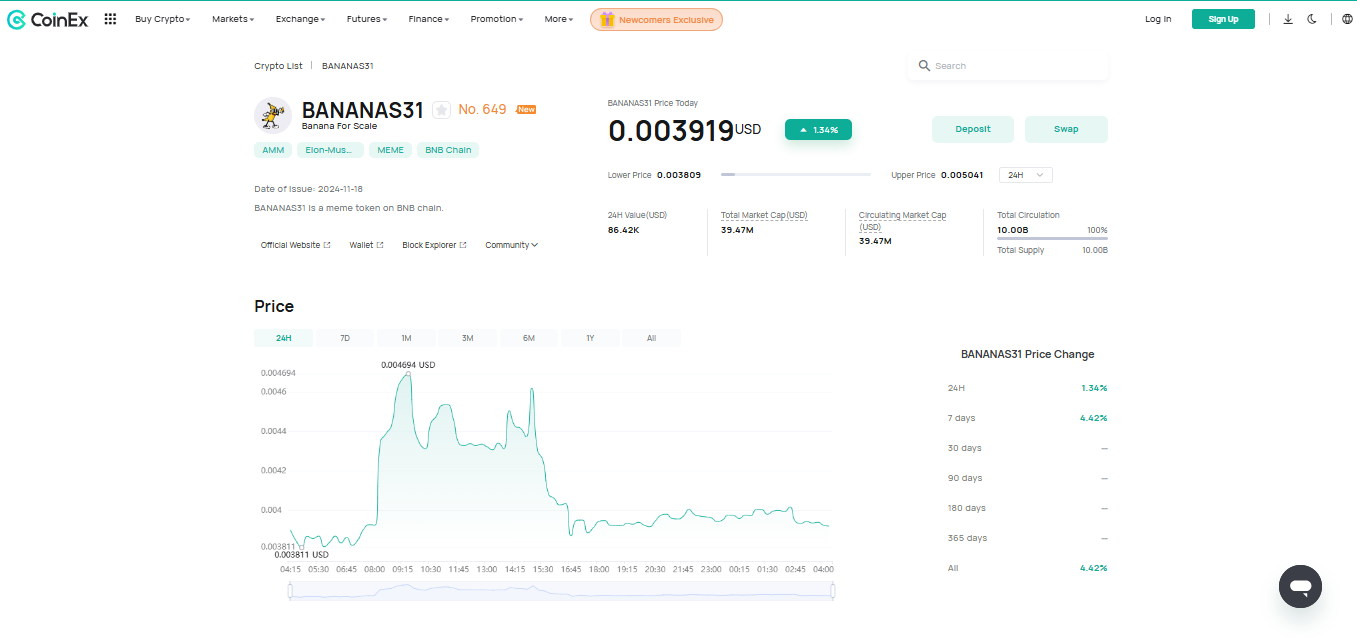Toggle dark mode moon icon
Screen dimensions: 1357x638
1312,19
